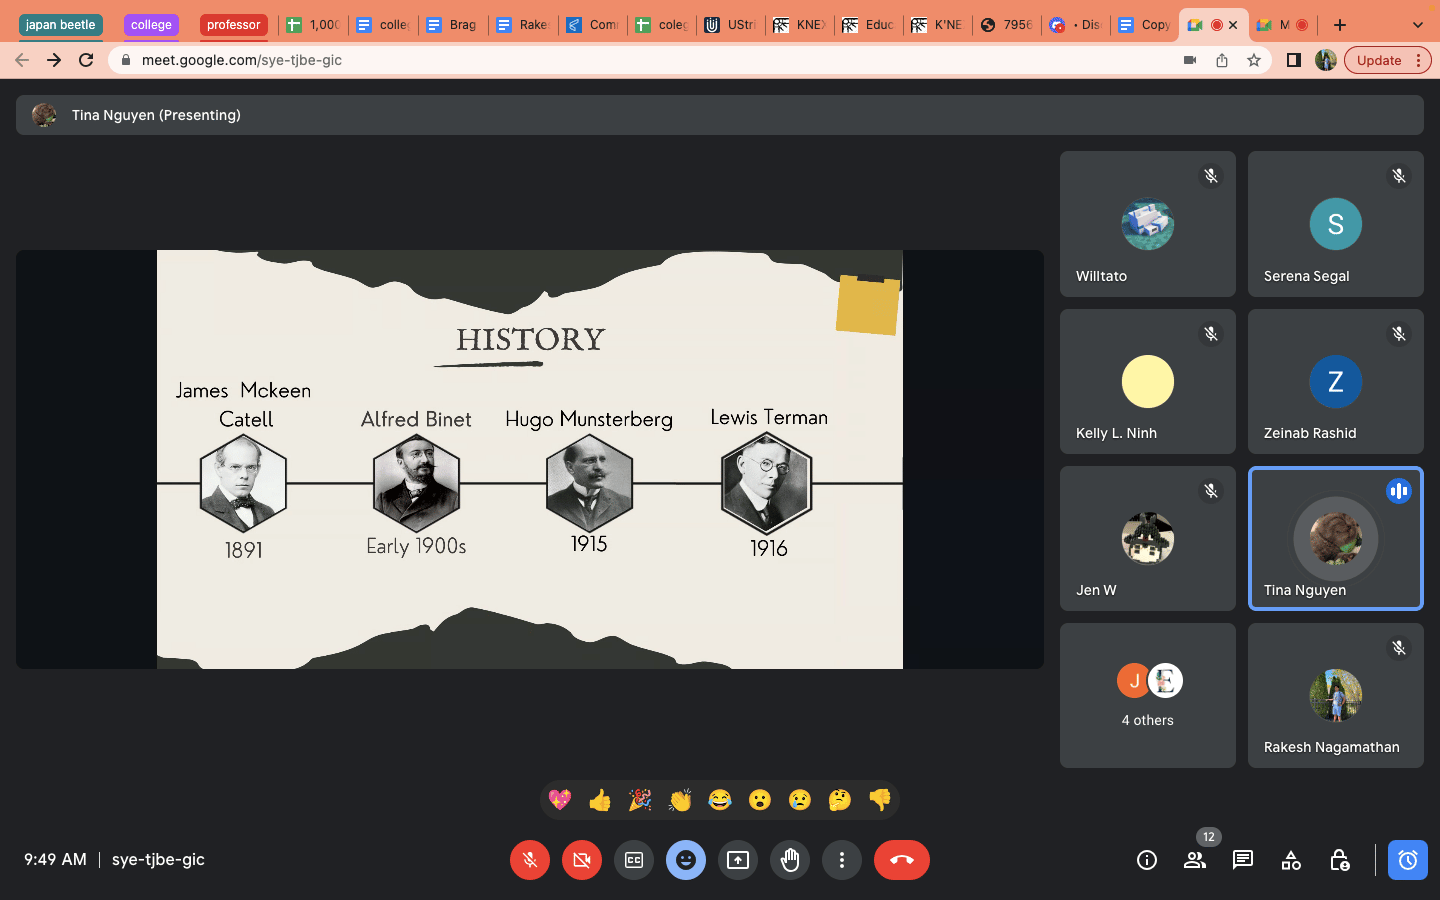The image size is (1440, 900).
Task: Open the meeting details info icon
Action: click(1147, 860)
